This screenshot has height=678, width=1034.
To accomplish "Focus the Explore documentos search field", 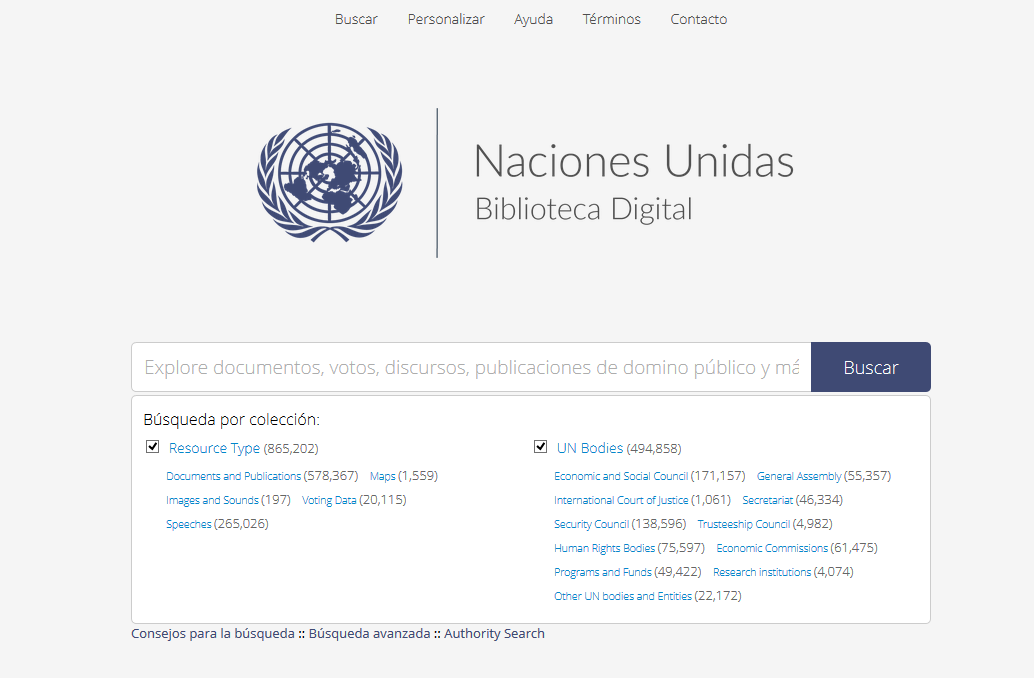I will pos(471,367).
